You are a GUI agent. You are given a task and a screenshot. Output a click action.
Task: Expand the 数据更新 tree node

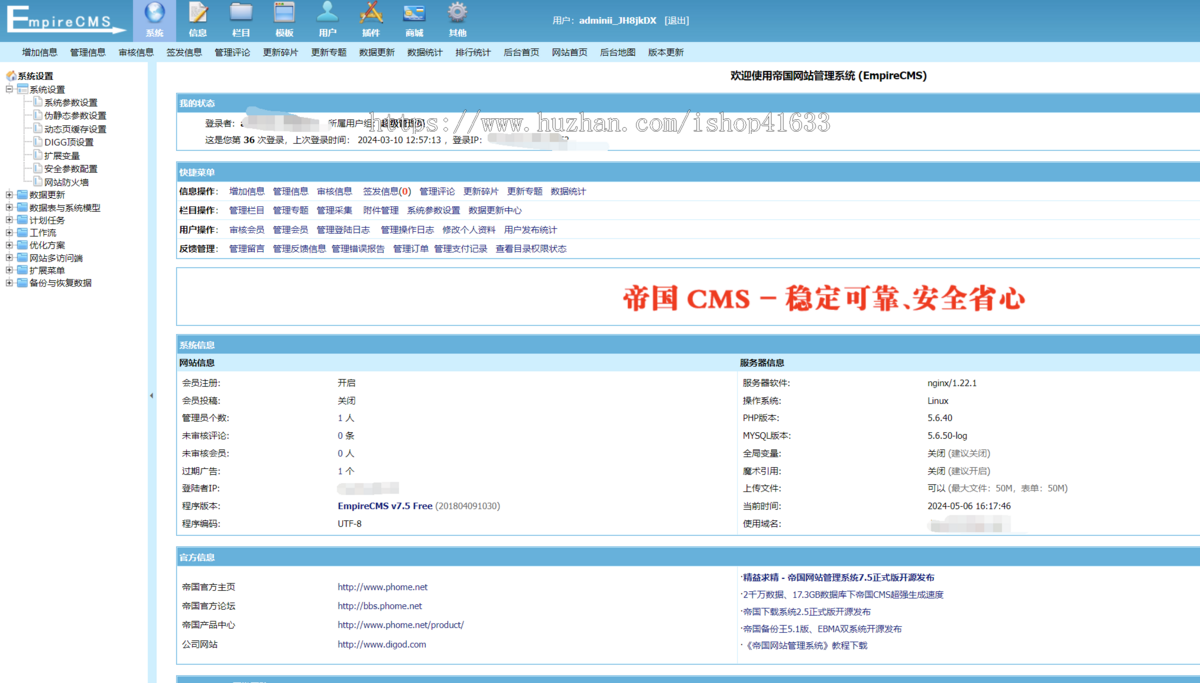point(10,195)
